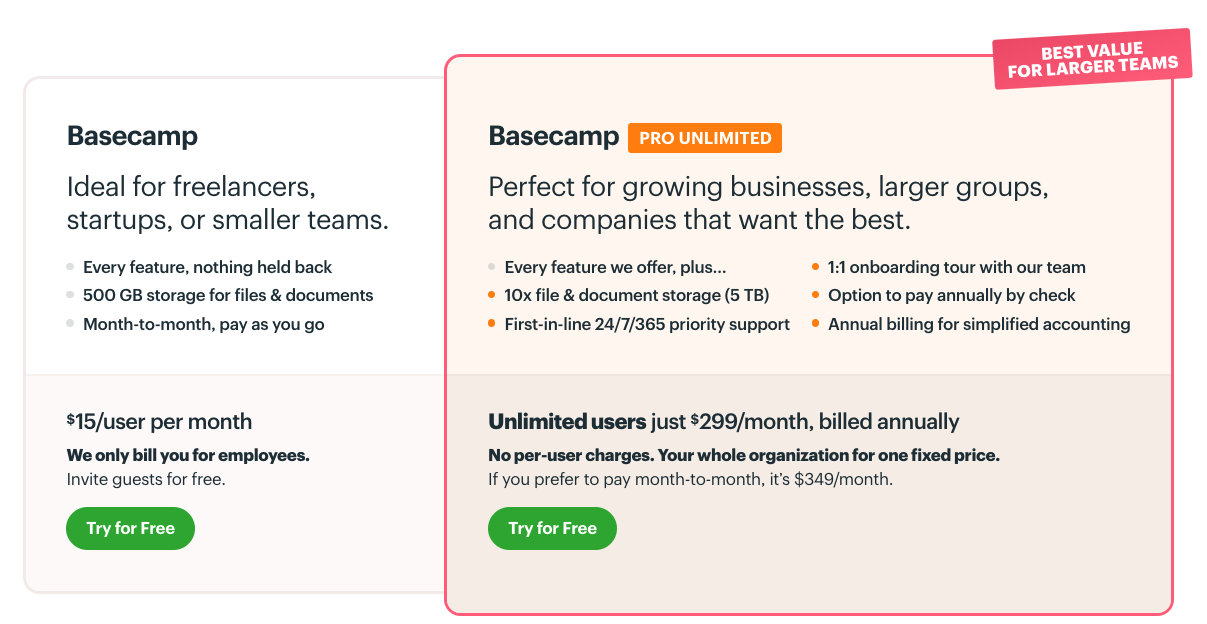
Task: Click bullet dot beside 10x file & document storage
Action: tap(492, 295)
